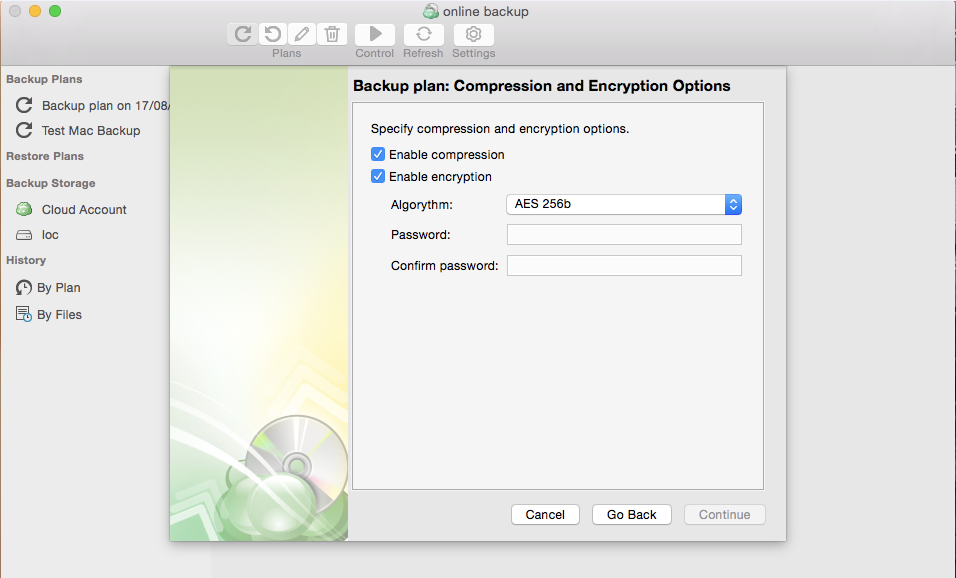Click the backup plan toolbar icon
Screen dimensions: 956x578
(x=243, y=34)
